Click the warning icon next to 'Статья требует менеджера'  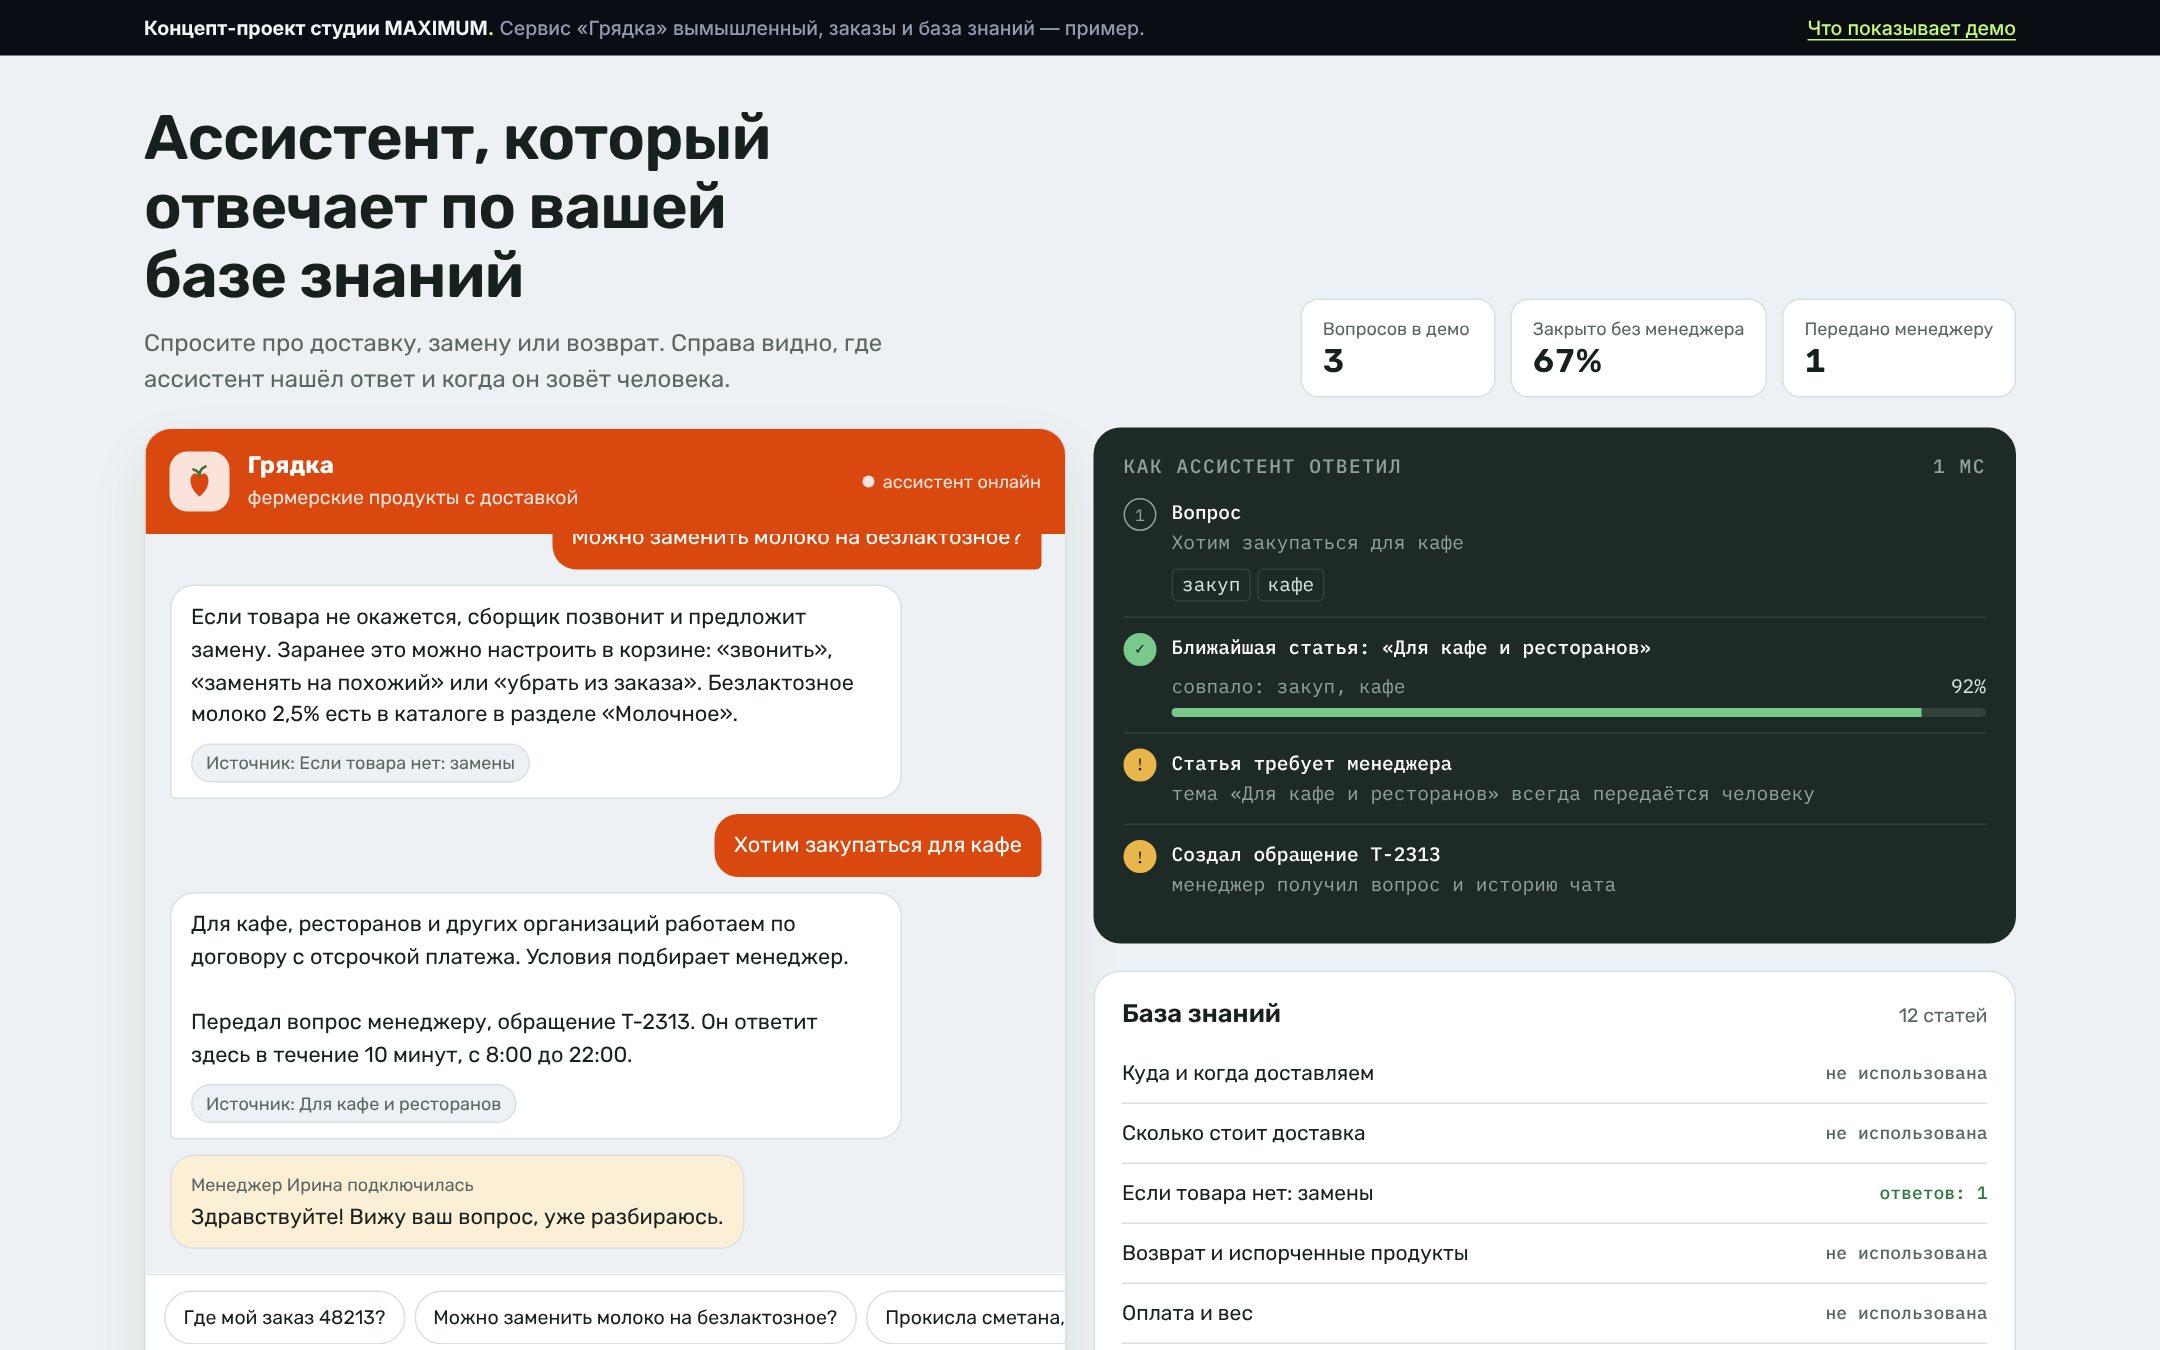click(x=1139, y=765)
